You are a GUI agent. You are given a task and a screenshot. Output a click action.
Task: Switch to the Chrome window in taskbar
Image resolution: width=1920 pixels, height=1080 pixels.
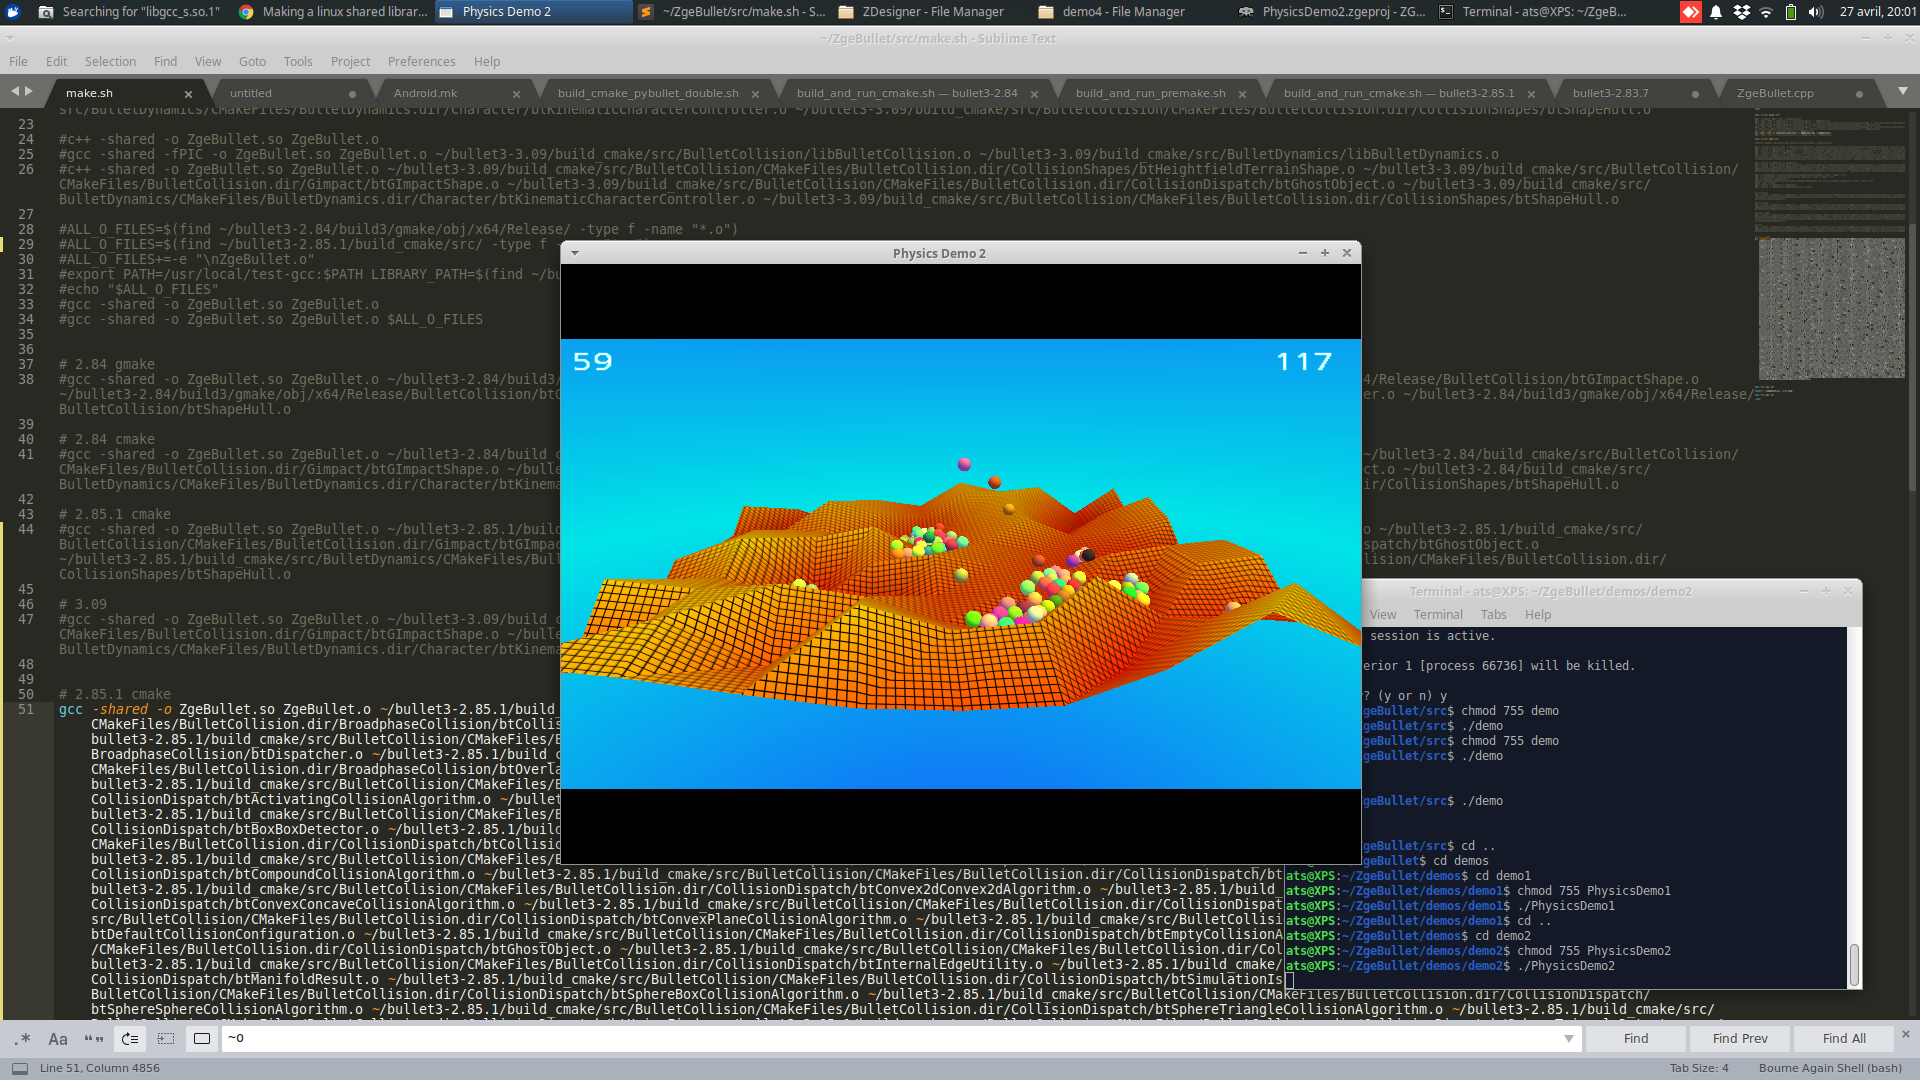pos(333,12)
